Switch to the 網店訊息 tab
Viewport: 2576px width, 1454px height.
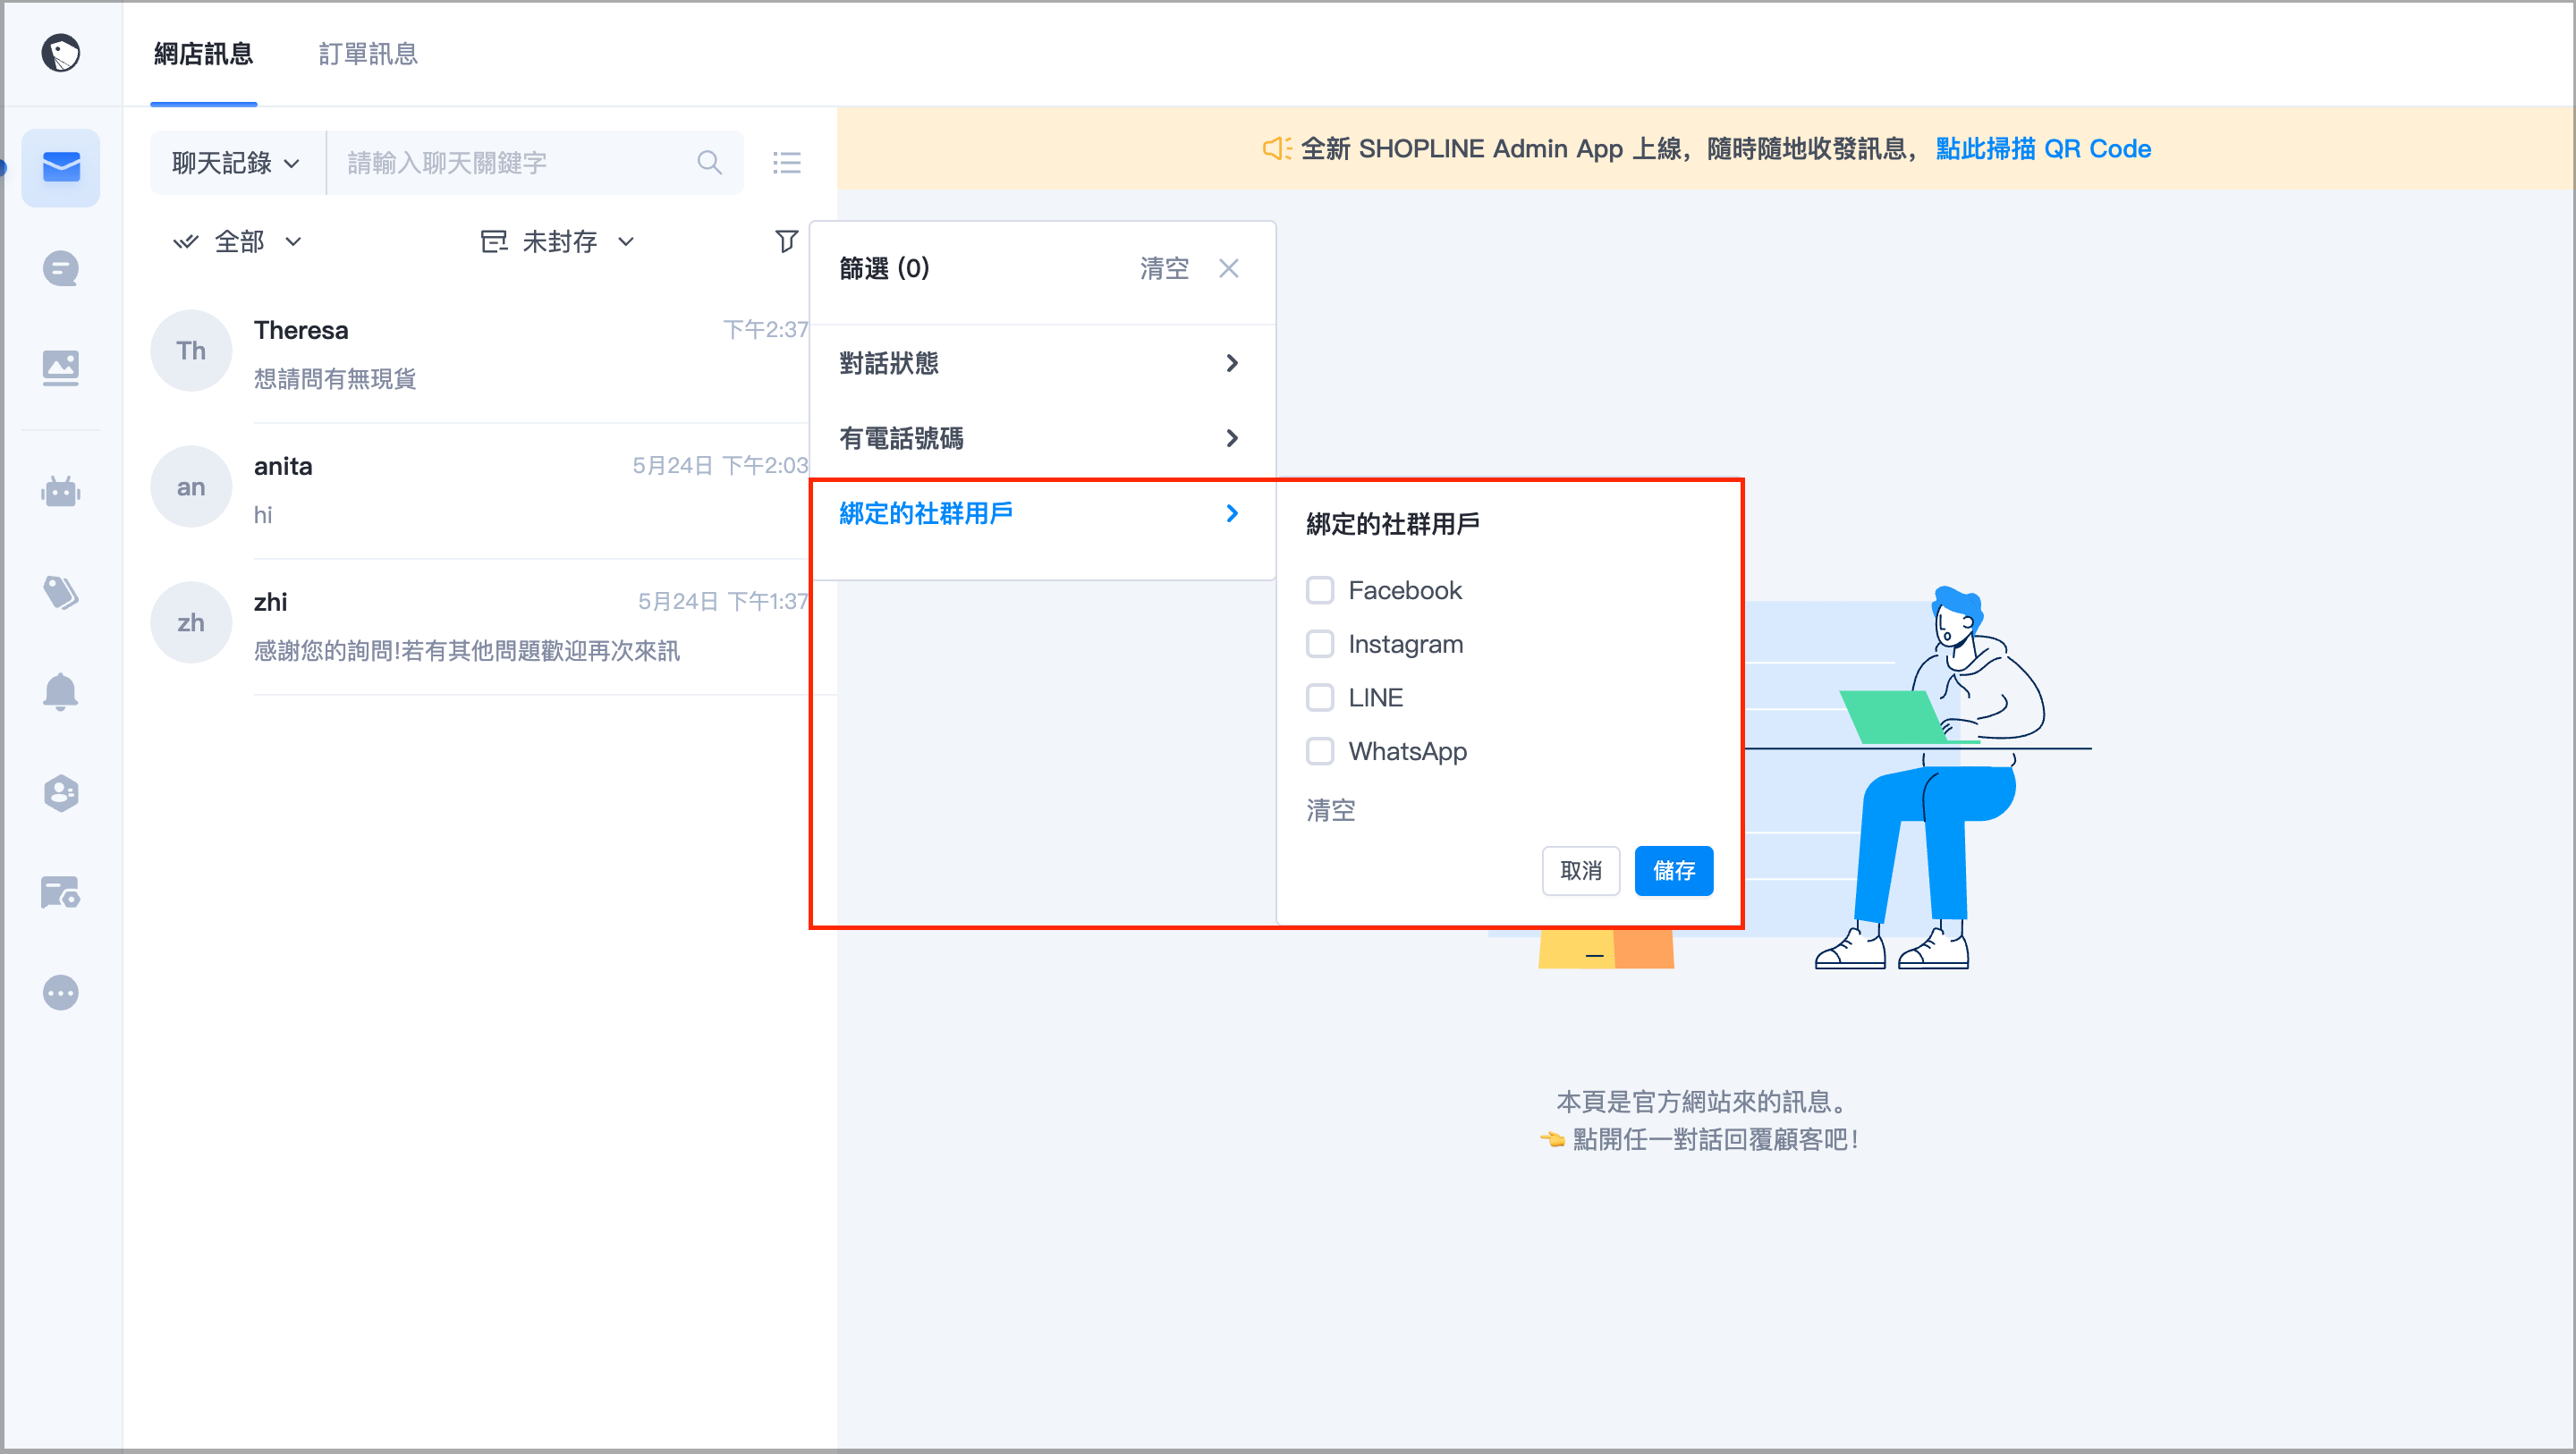[x=203, y=54]
